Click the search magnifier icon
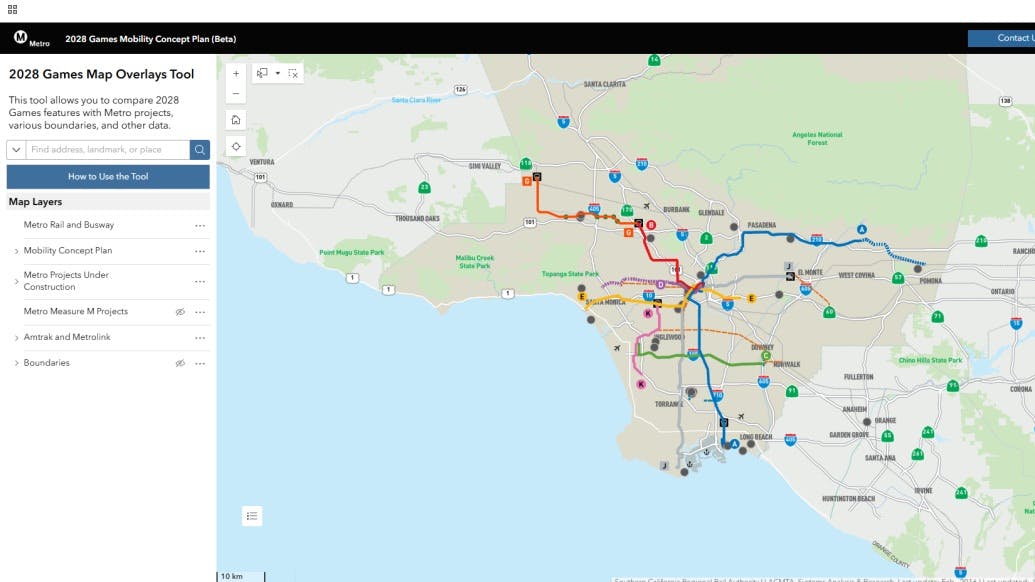The height and width of the screenshot is (582, 1035). tap(199, 148)
